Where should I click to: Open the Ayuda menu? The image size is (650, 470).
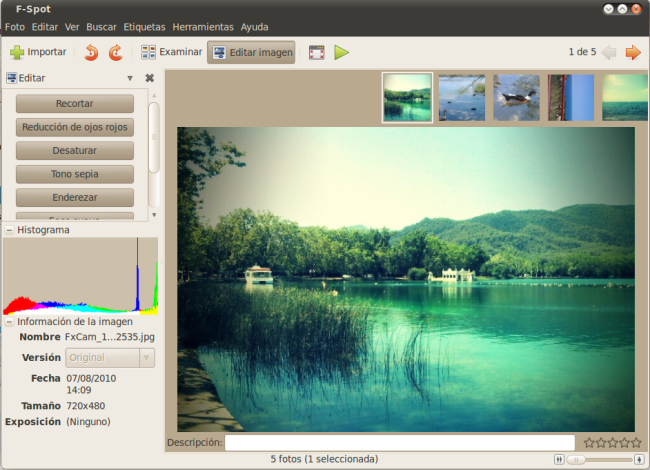(x=255, y=27)
